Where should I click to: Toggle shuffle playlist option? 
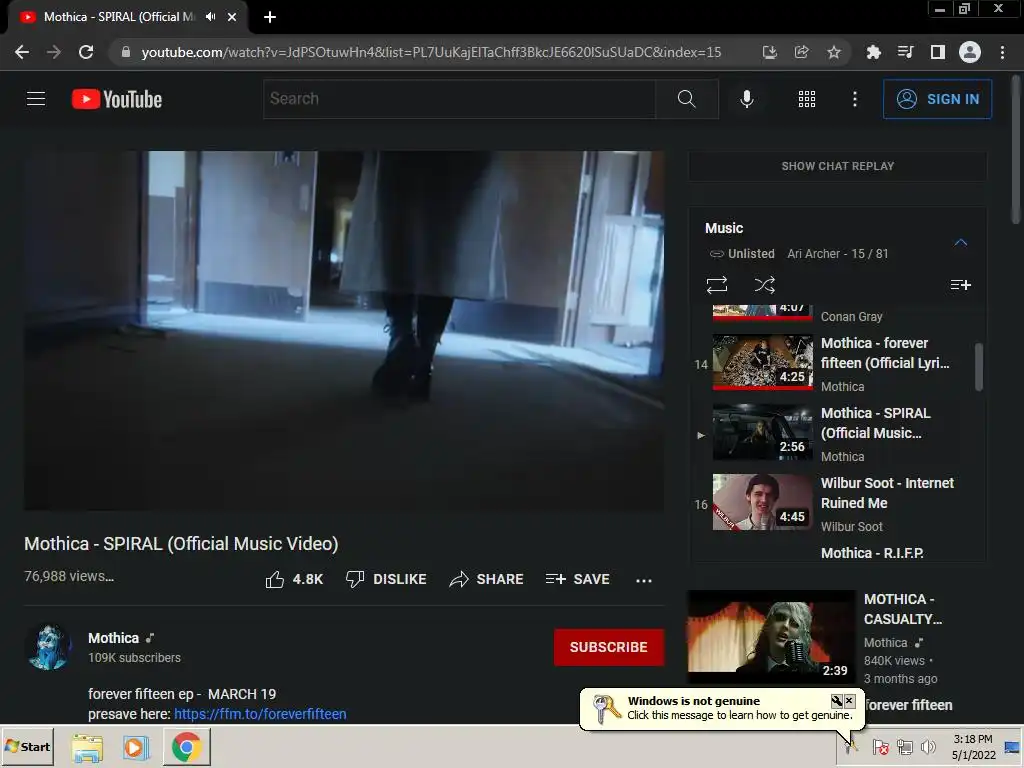coord(765,285)
